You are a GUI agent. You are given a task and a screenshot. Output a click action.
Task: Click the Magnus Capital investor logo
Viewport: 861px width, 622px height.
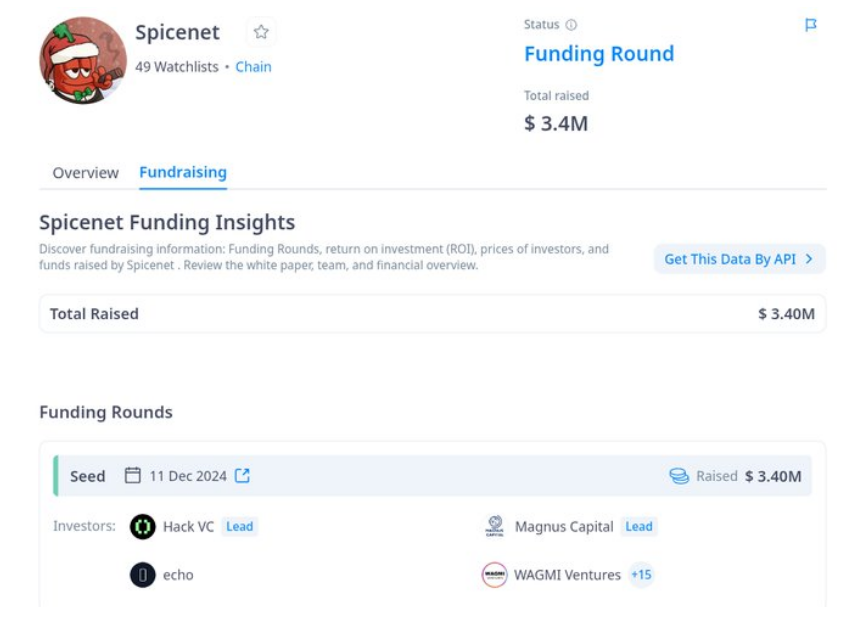click(494, 527)
